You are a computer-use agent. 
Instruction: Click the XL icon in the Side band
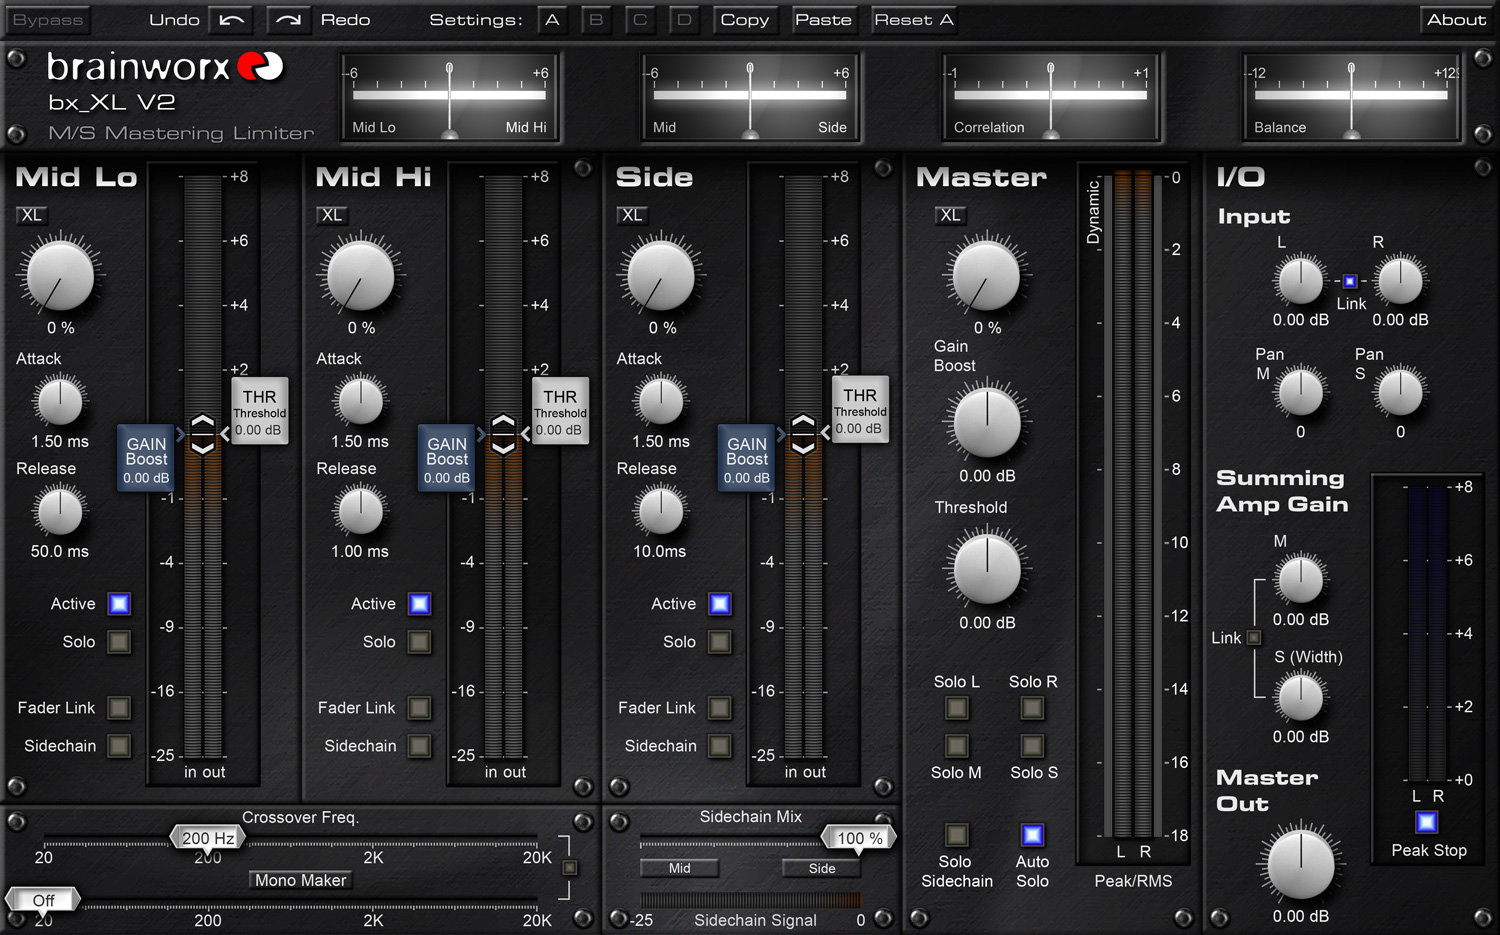[x=630, y=214]
